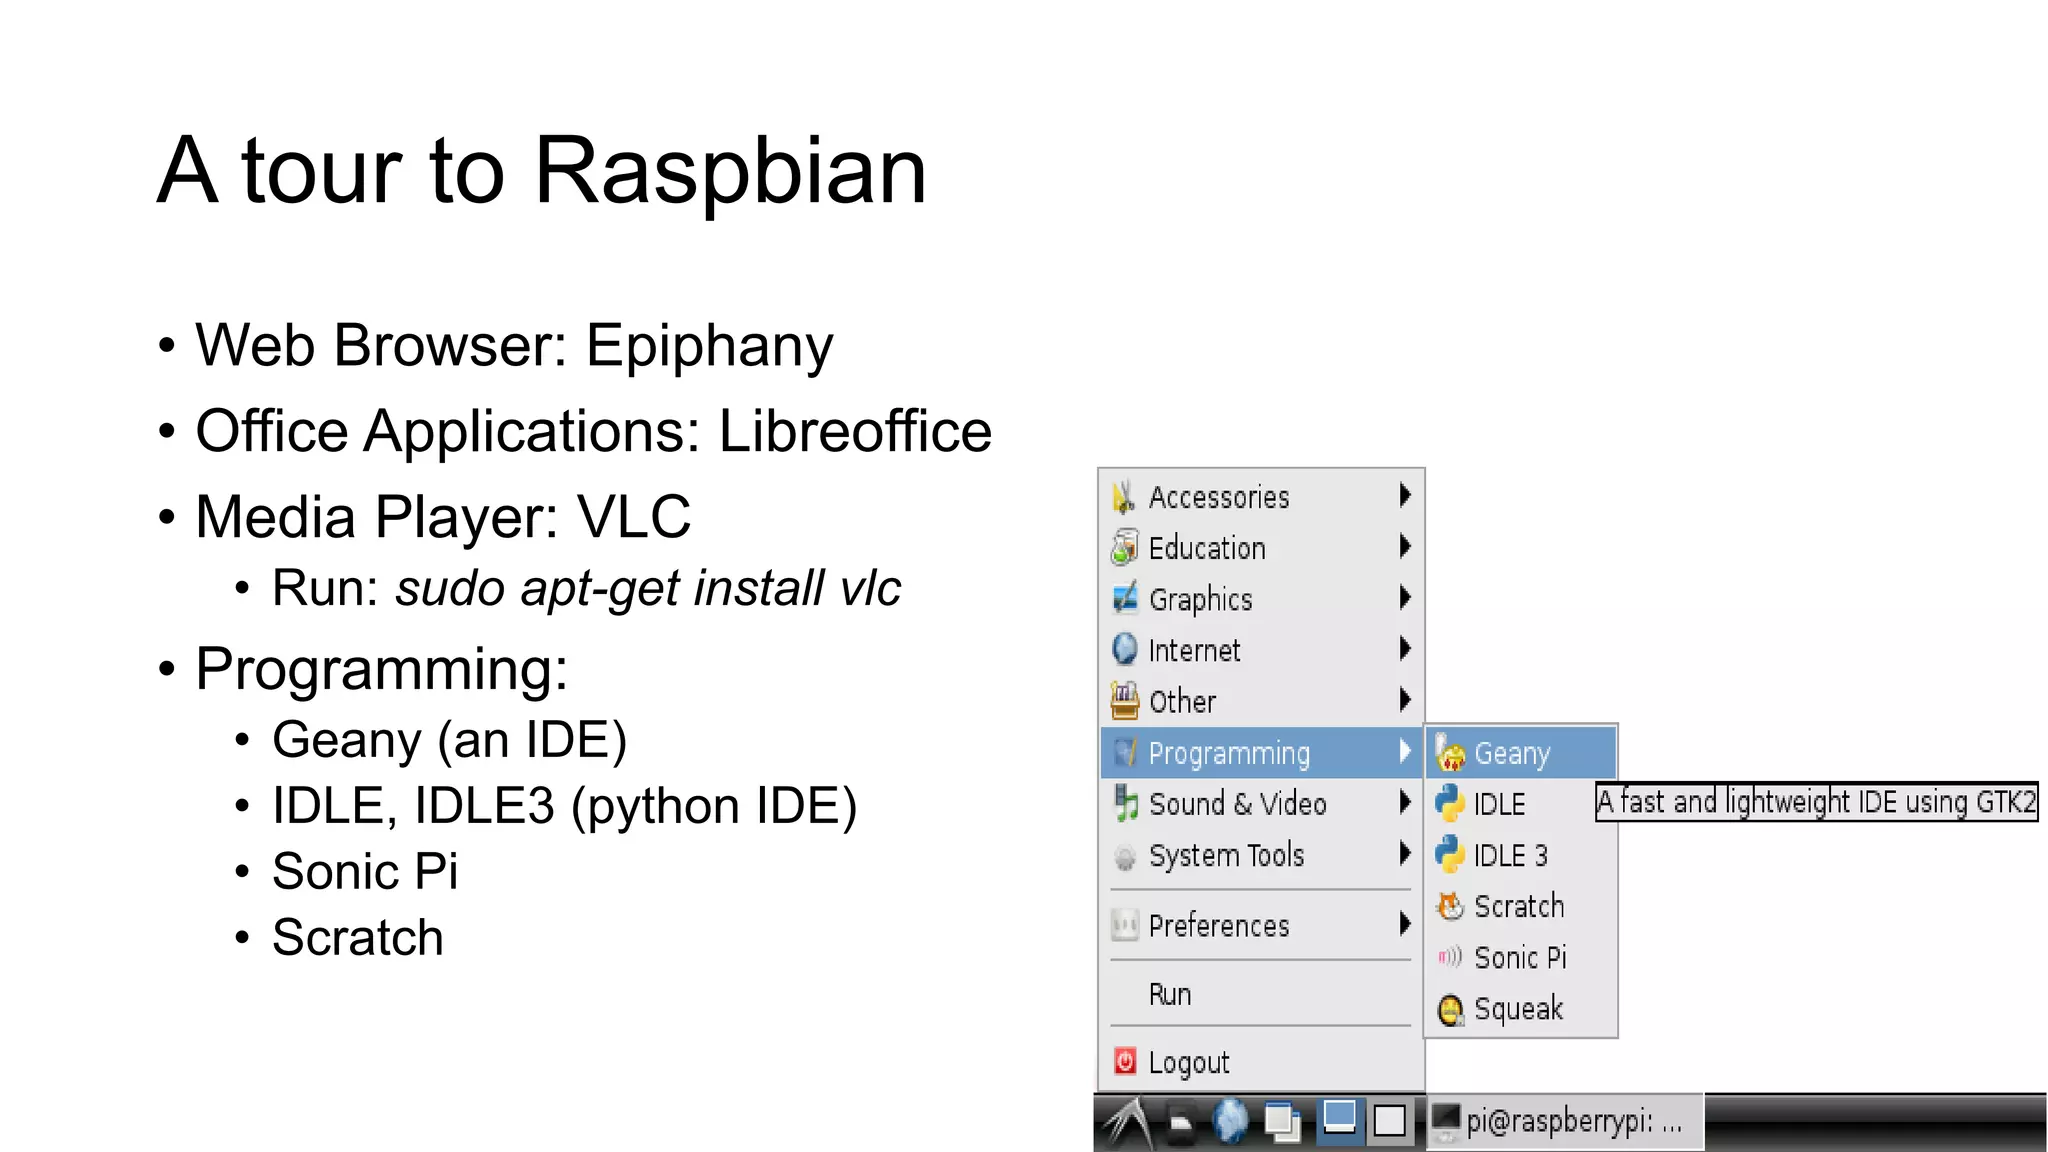Open the file manager from the taskbar
Screen dimensions: 2048x1152
point(1181,1122)
